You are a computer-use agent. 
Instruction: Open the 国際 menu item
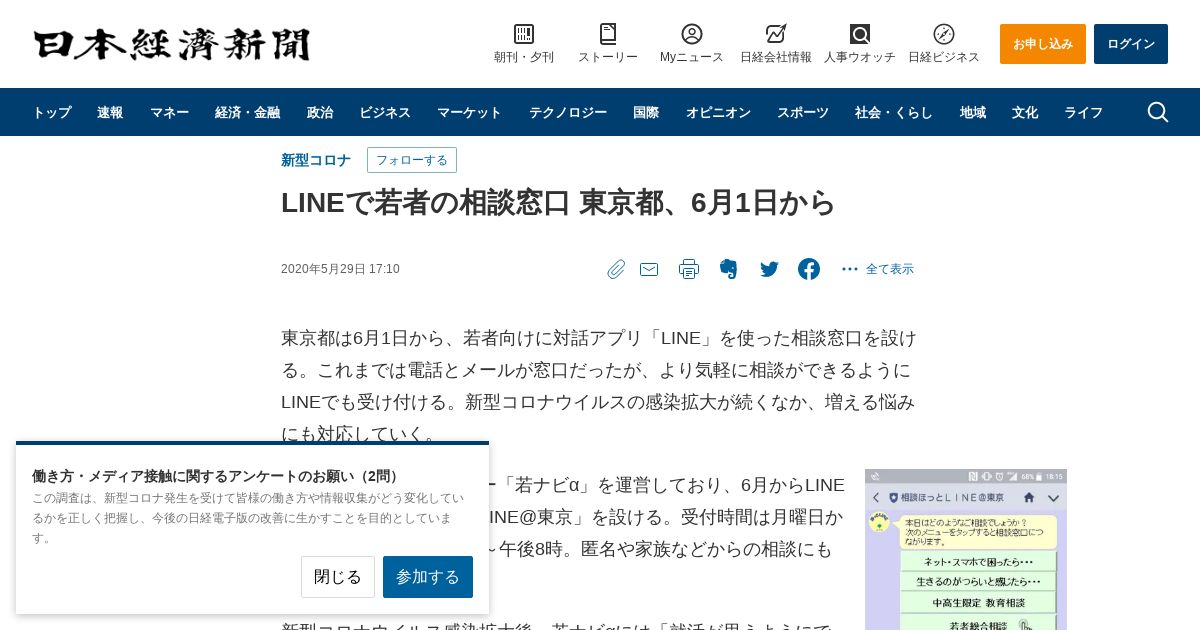click(x=646, y=112)
